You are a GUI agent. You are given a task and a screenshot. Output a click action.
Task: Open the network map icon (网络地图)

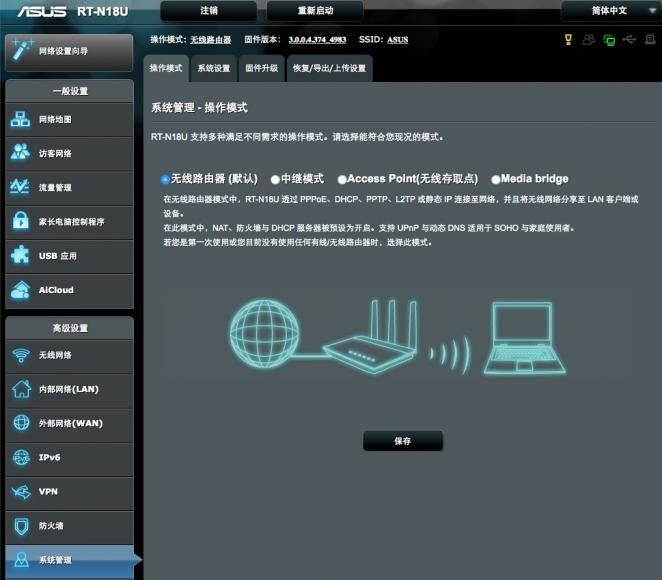[x=20, y=119]
